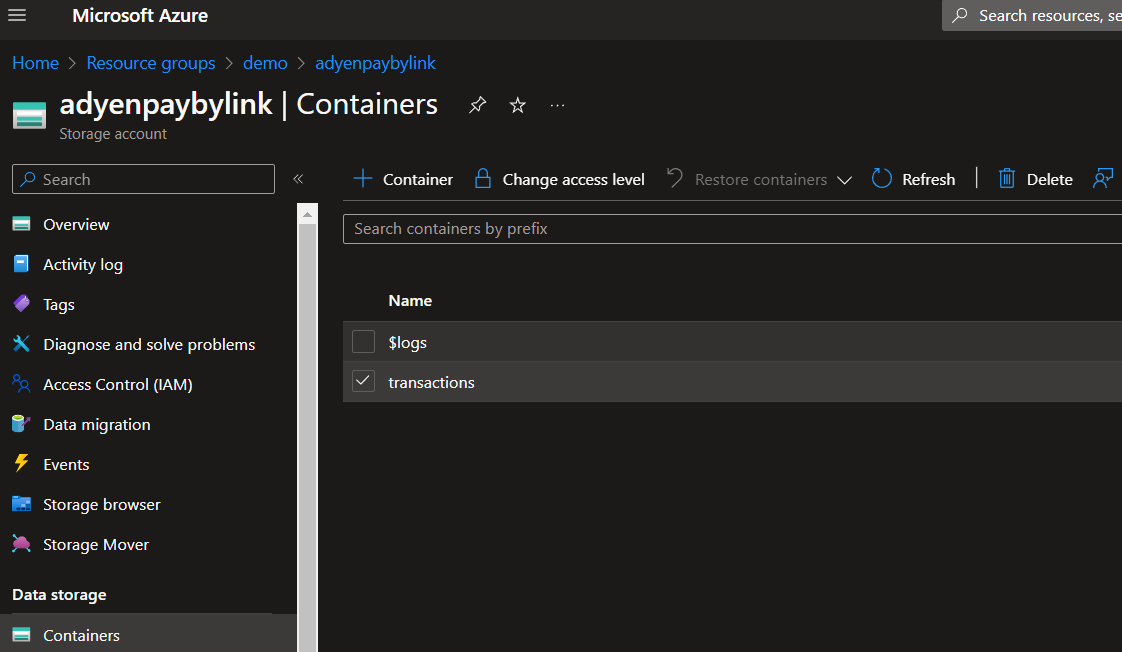The width and height of the screenshot is (1122, 652).
Task: Check the $logs container checkbox
Action: coord(363,342)
